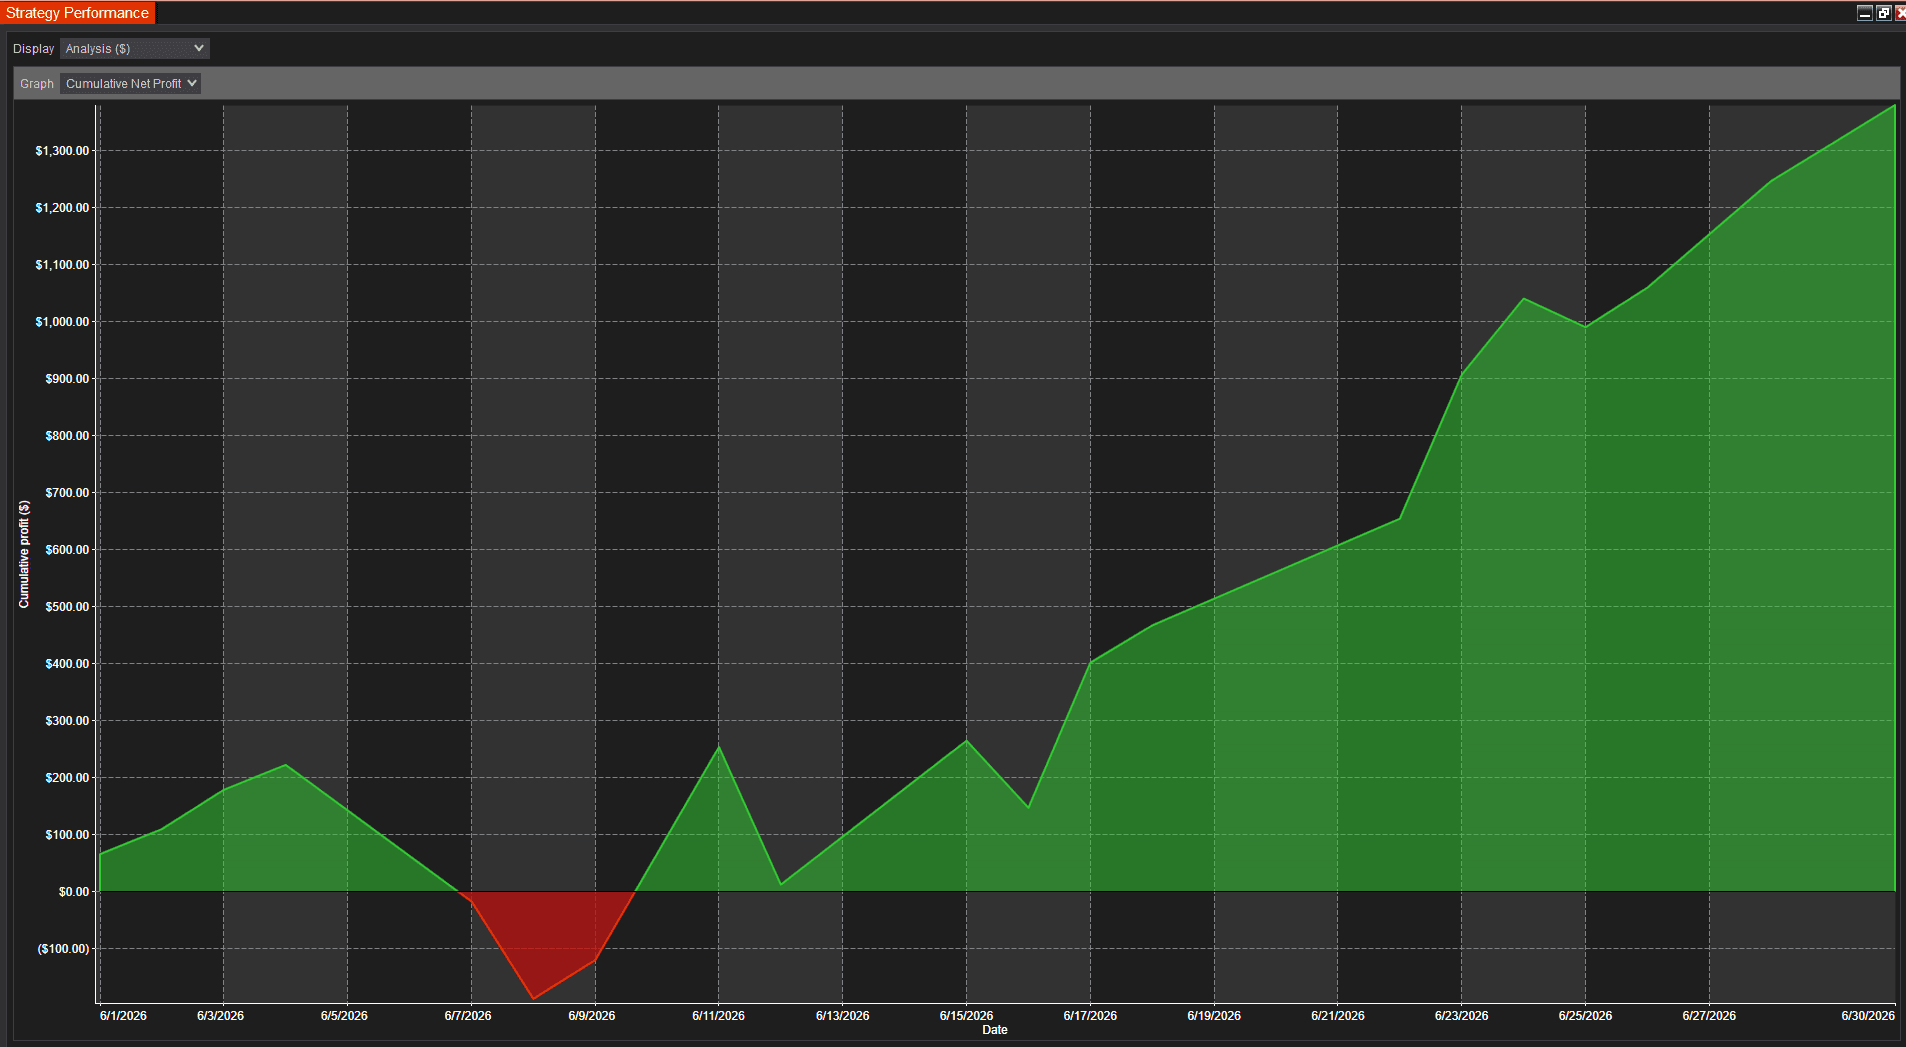Open the Display Analysis ($) dropdown
The width and height of the screenshot is (1906, 1047).
point(134,48)
